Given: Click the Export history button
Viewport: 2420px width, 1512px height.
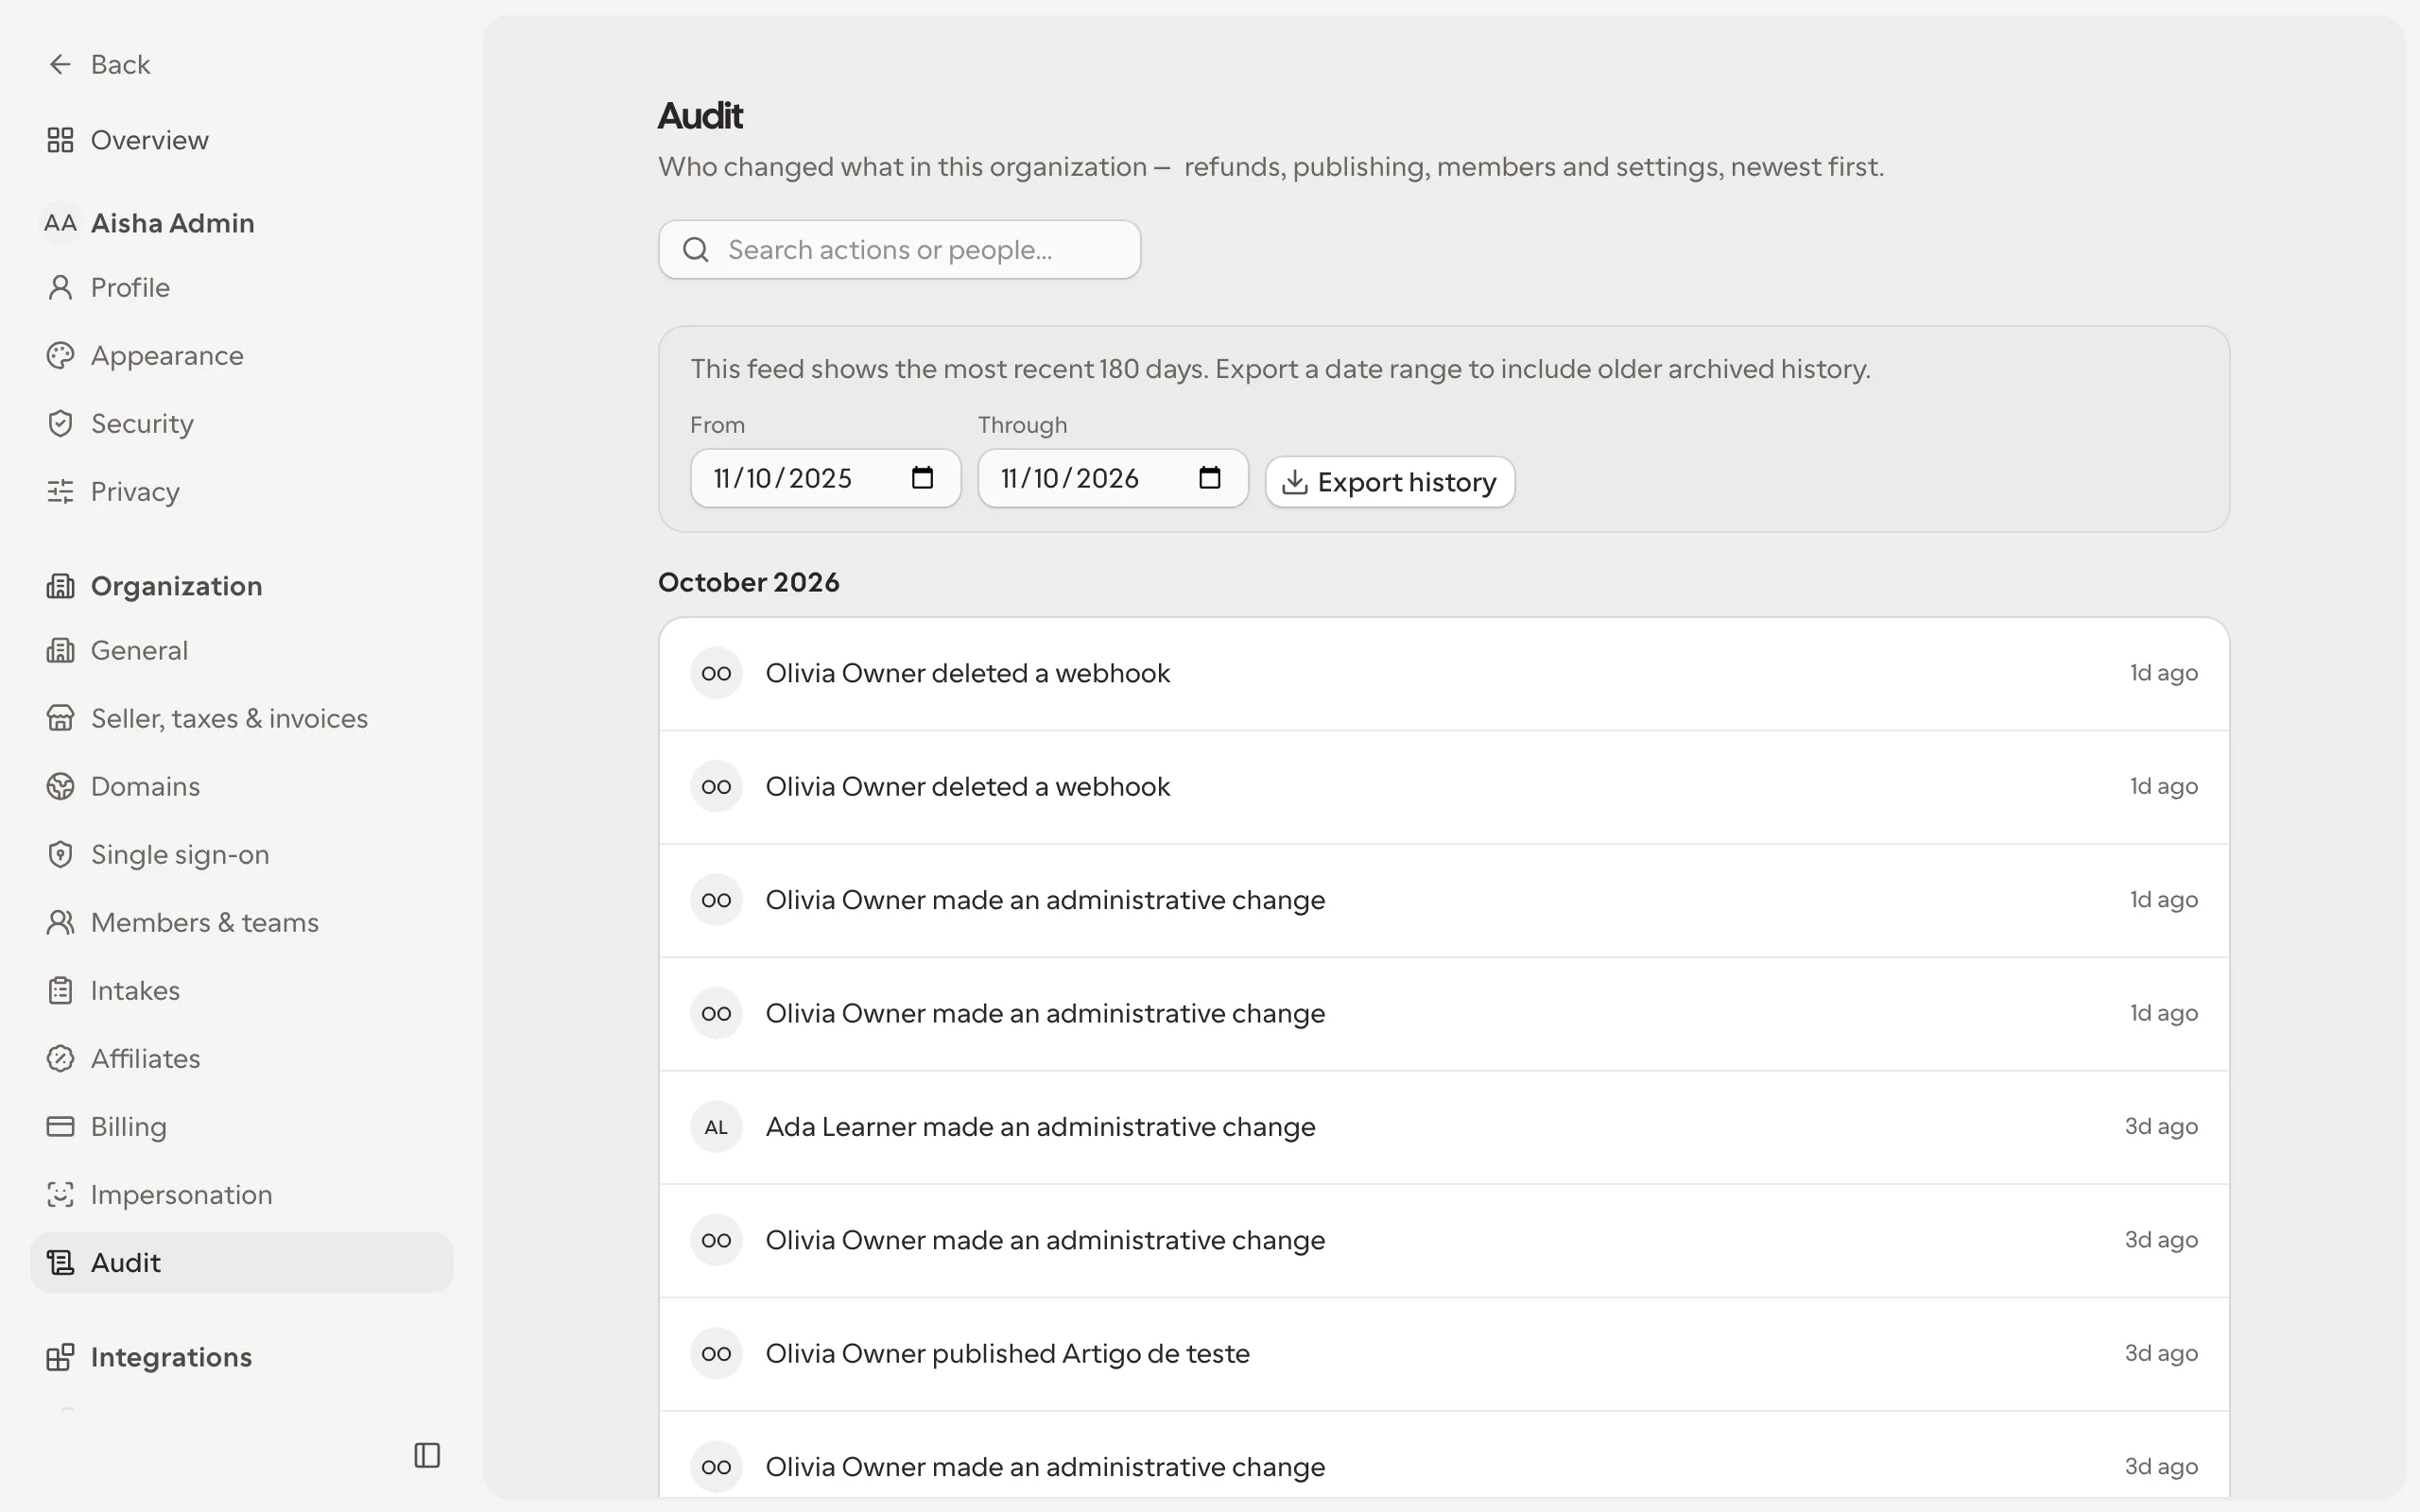Looking at the screenshot, I should (1390, 482).
